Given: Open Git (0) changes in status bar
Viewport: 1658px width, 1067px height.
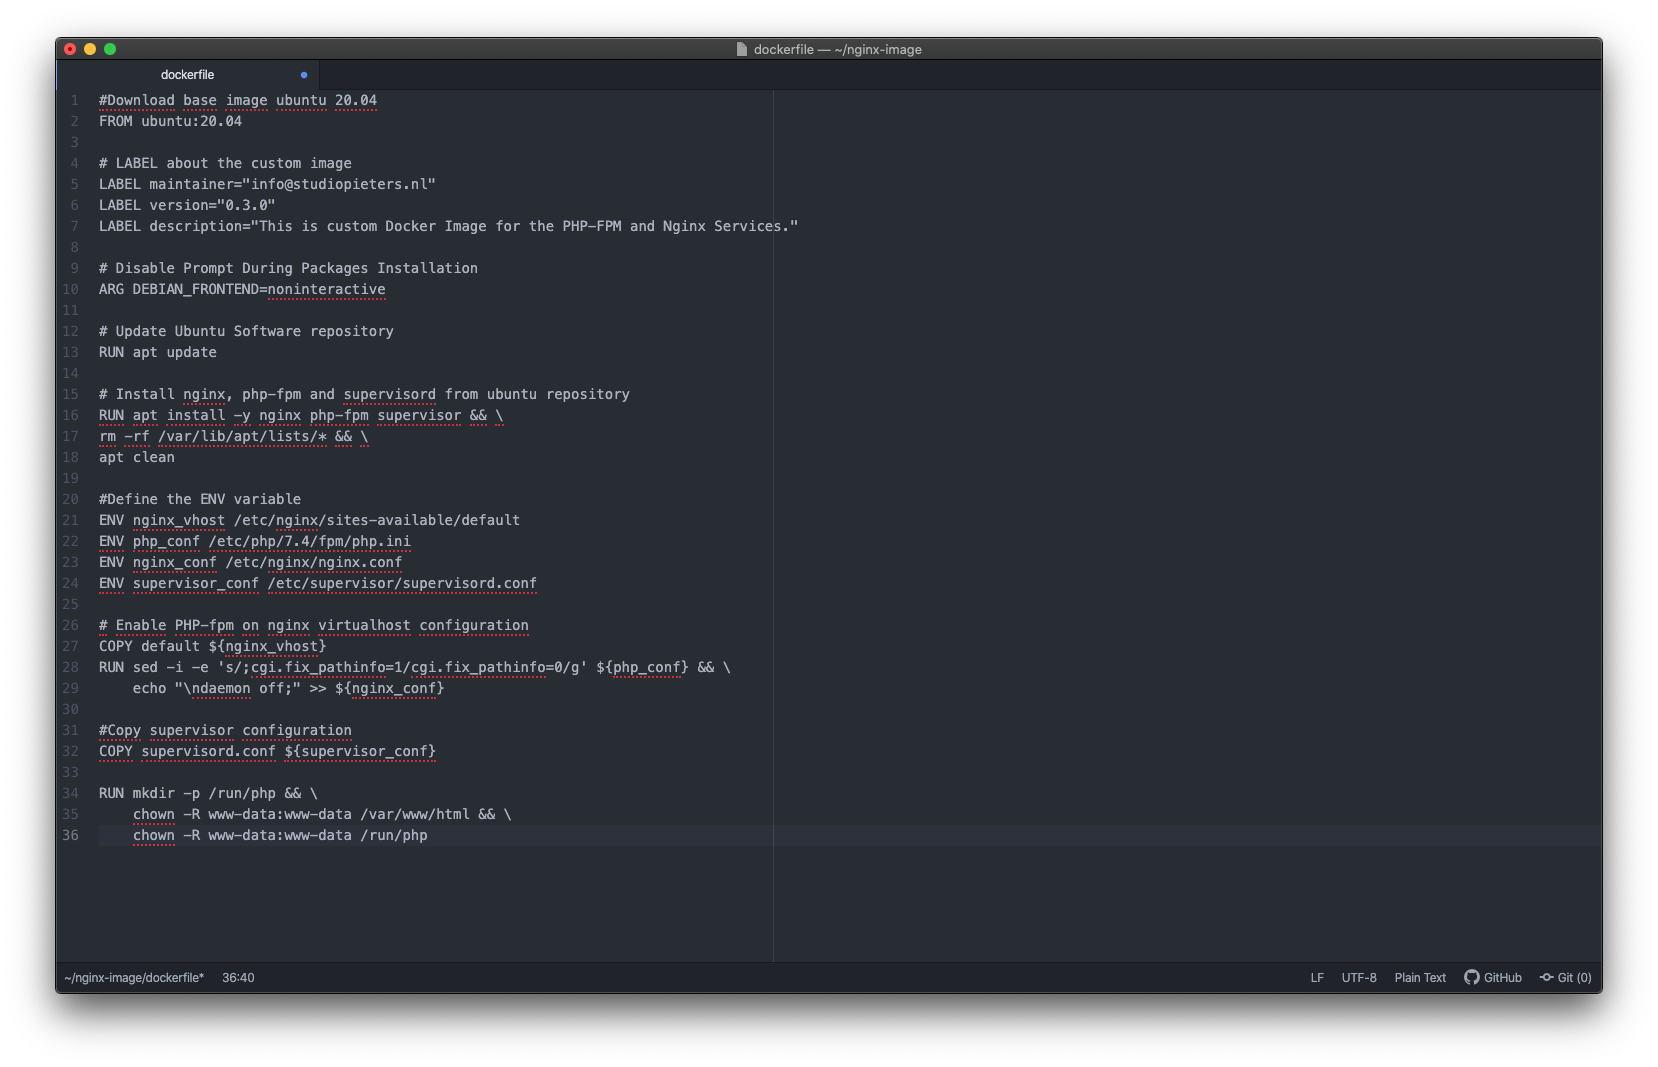Looking at the screenshot, I should pos(1565,977).
